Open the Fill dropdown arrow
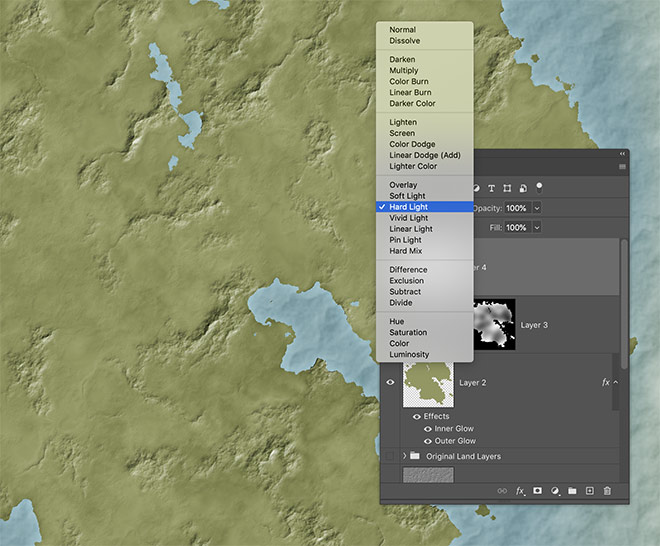 [x=537, y=228]
